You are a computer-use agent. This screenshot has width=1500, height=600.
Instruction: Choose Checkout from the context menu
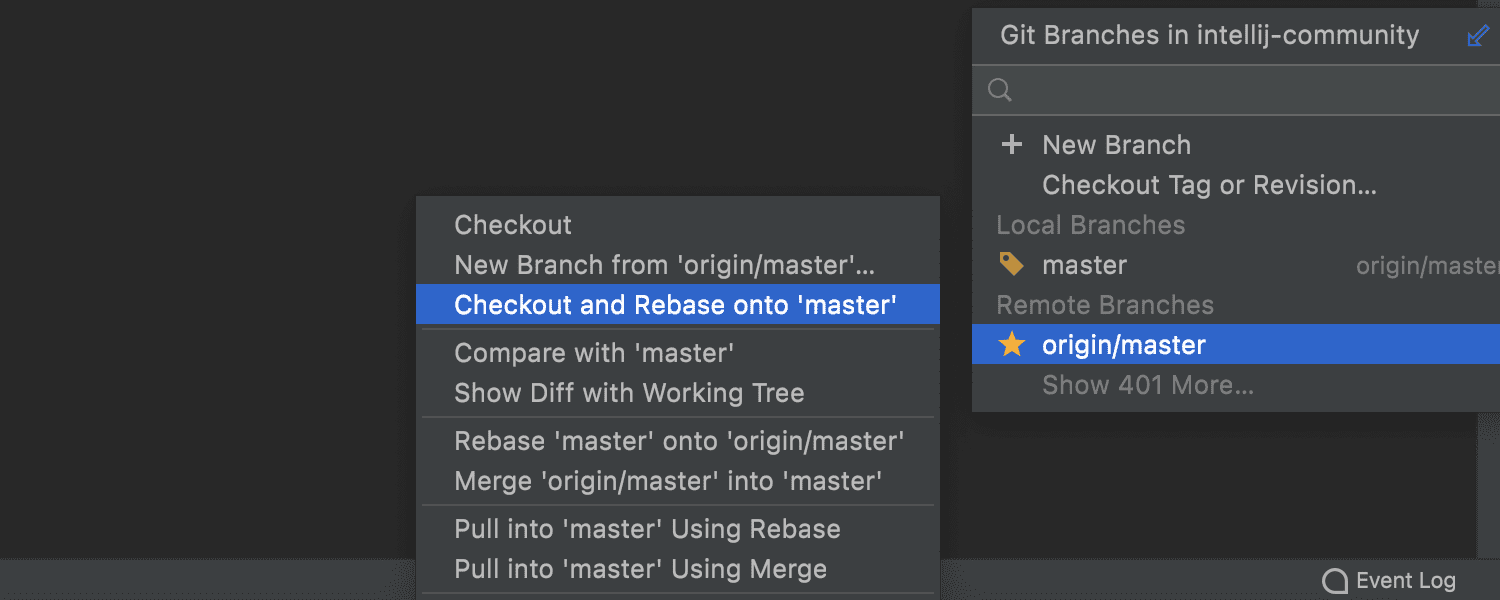coord(677,225)
